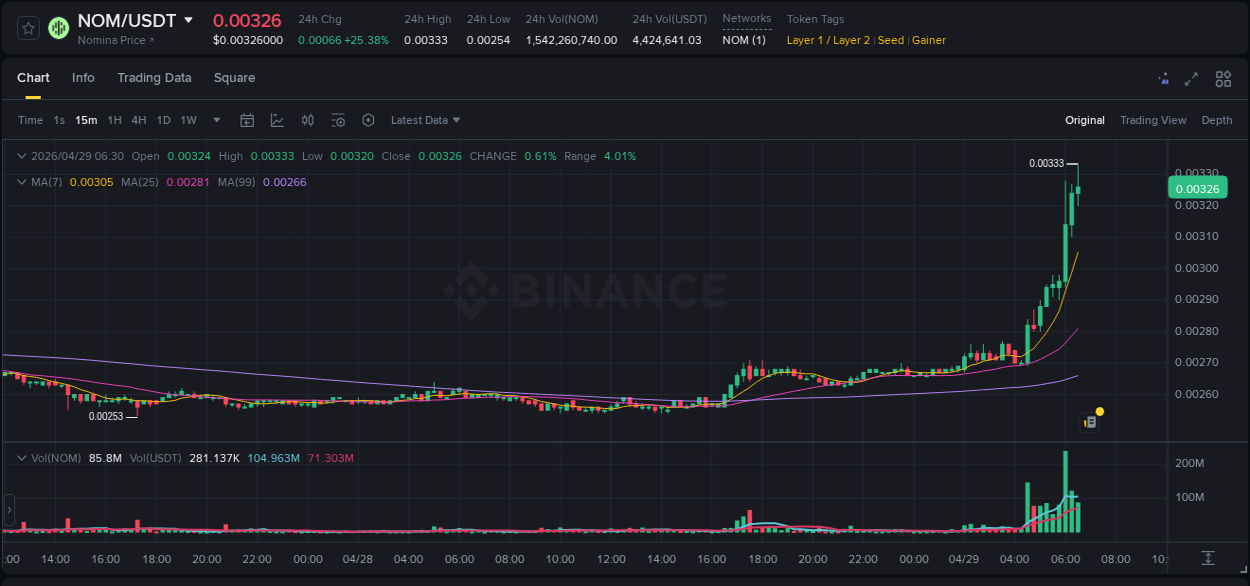1250x586 pixels.
Task: Collapse the MA indicators row
Action: pyautogui.click(x=22, y=182)
